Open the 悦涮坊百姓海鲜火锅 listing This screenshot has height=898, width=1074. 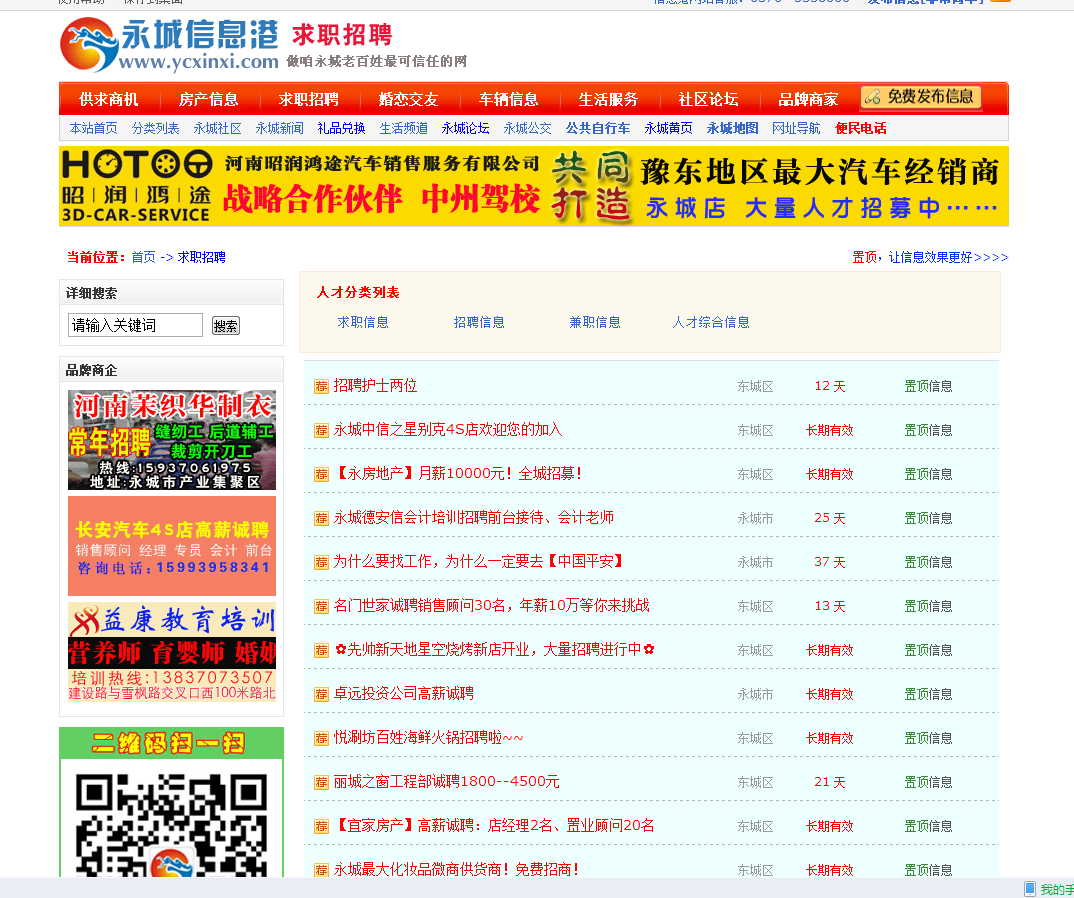[x=429, y=738]
